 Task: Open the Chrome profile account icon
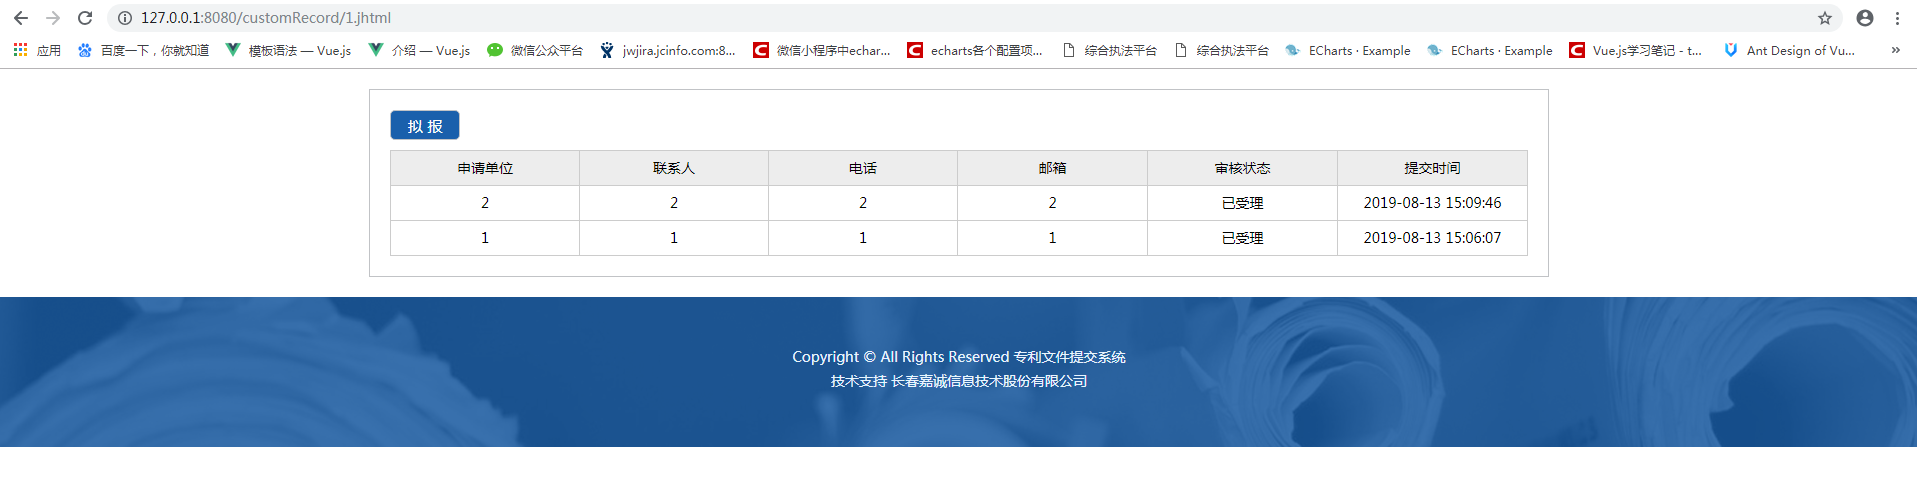click(x=1865, y=18)
